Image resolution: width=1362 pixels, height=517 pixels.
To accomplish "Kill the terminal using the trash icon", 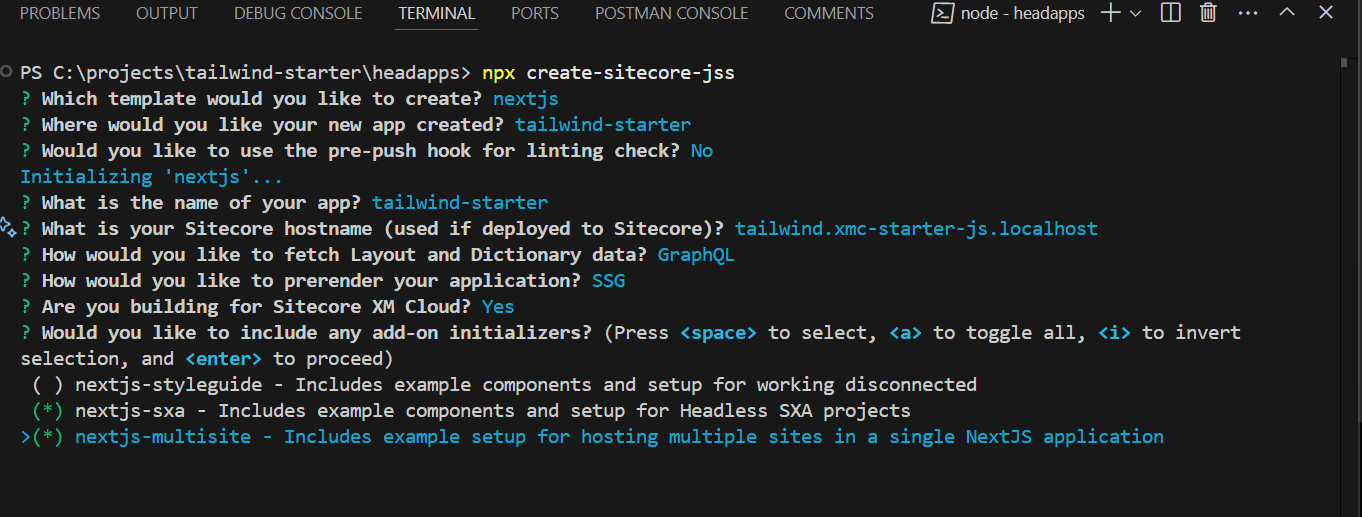I will (1208, 13).
